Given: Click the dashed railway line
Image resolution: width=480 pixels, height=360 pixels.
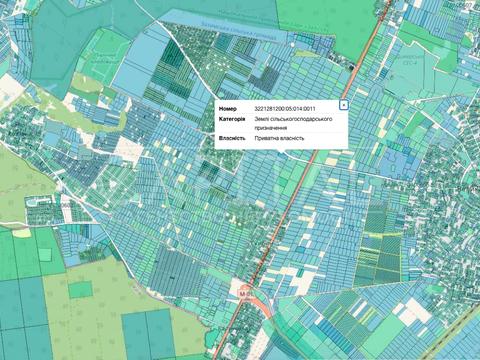Looking at the screenshot, I should point(450,333).
